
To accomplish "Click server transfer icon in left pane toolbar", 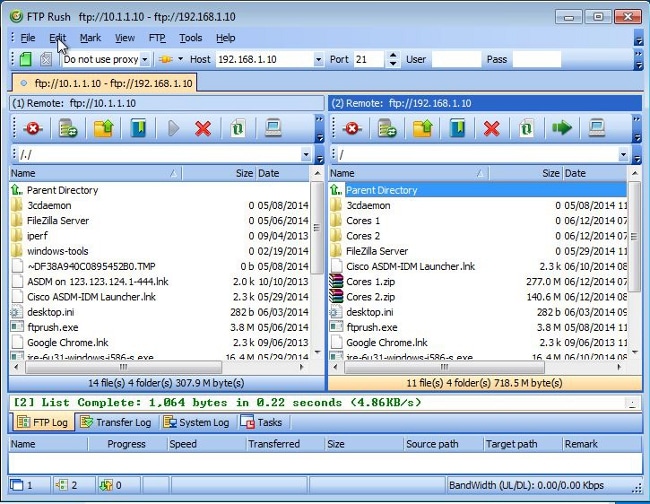I will tap(68, 128).
